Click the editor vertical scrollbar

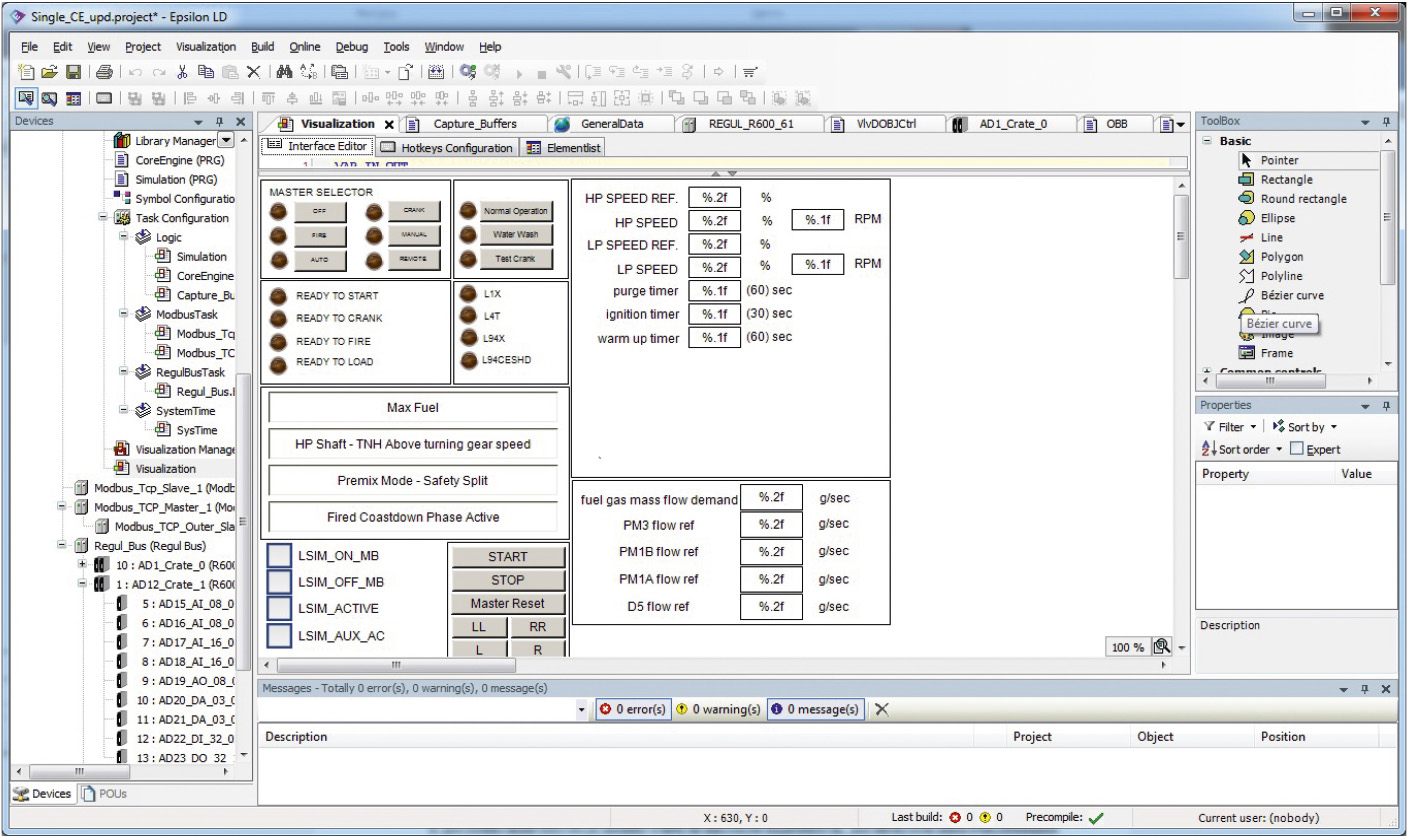[1180, 236]
